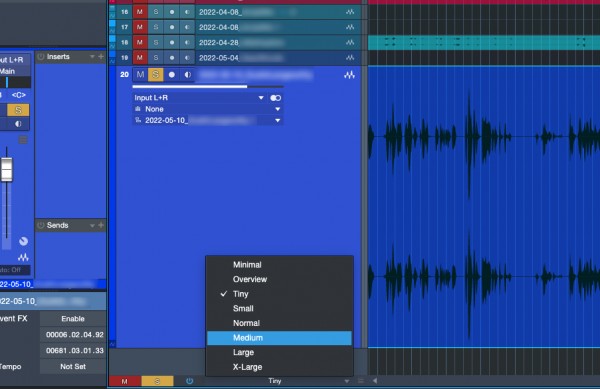
Task: Open automation icon on track 20
Action: [x=349, y=75]
